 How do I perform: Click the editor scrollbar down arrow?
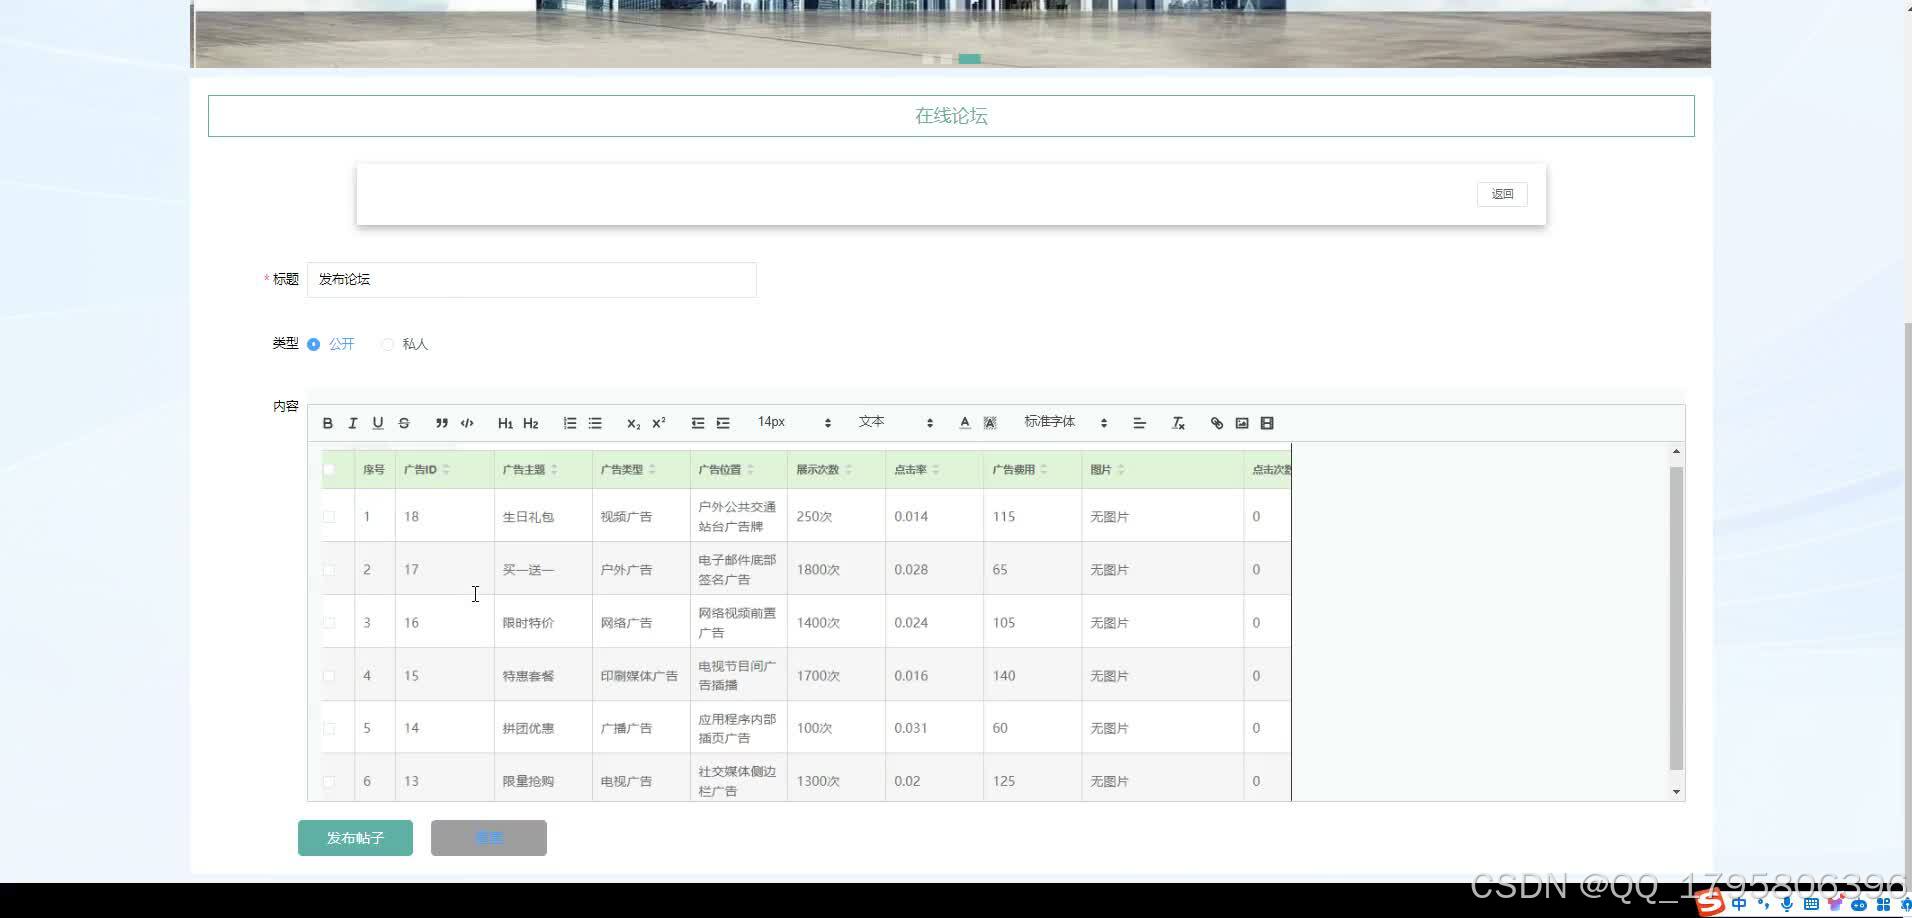1676,792
